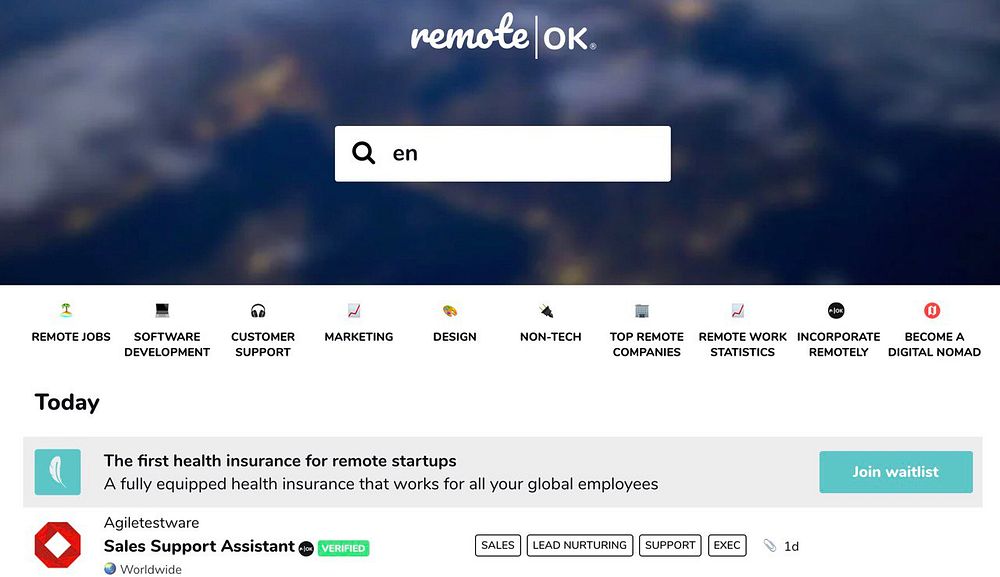Open DESIGN jobs
Image resolution: width=1000 pixels, height=577 pixels.
[455, 337]
